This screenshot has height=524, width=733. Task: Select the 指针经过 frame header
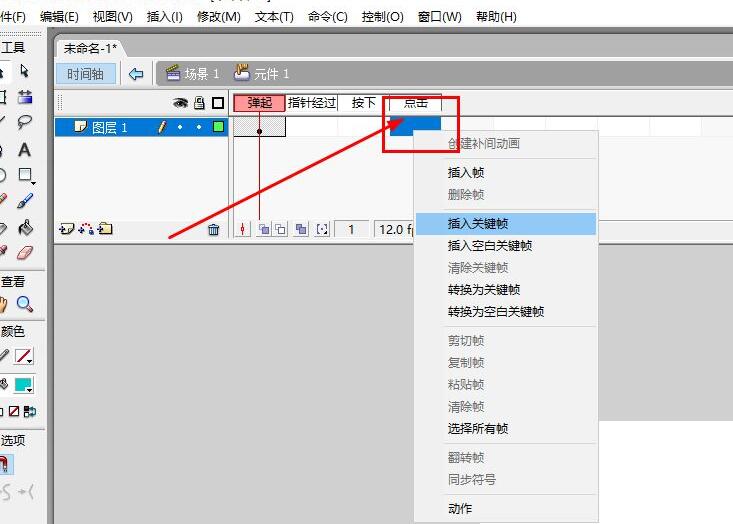point(312,103)
